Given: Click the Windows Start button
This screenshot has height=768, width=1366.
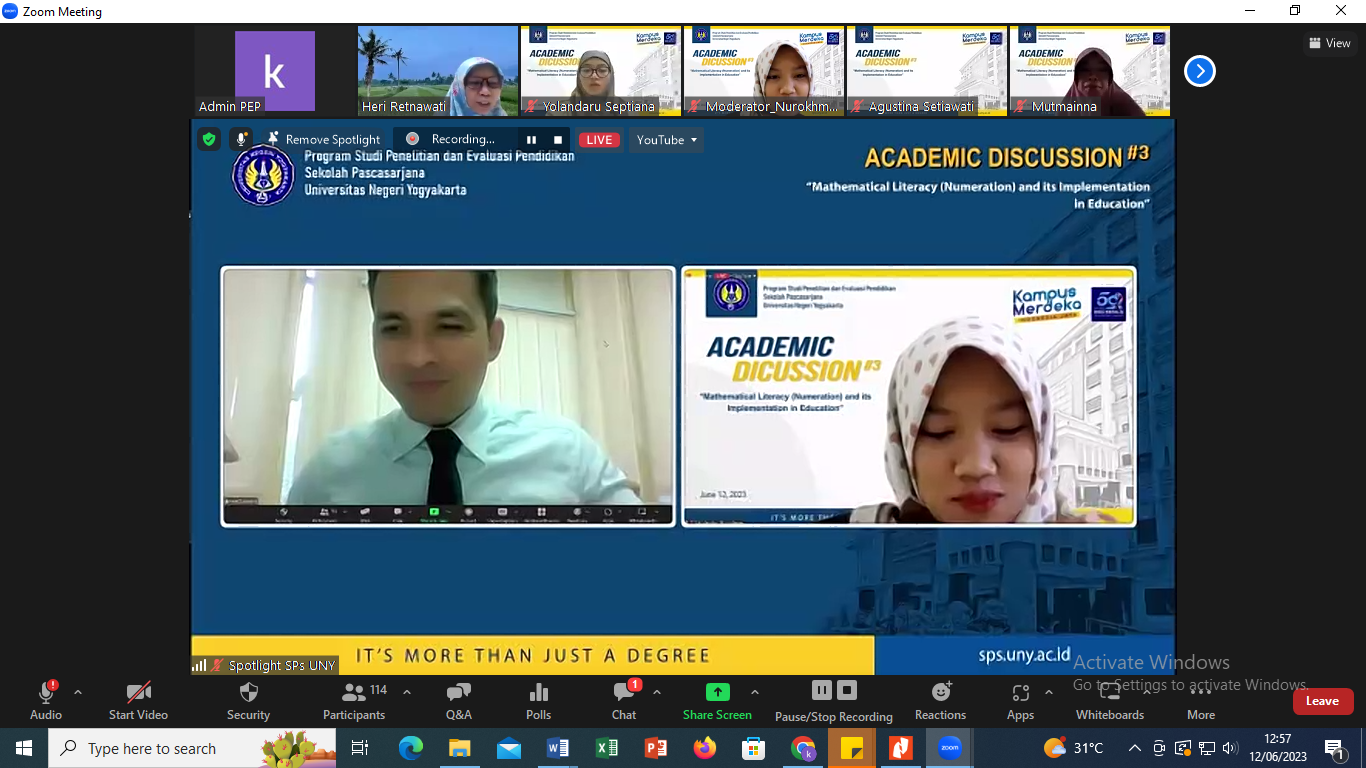Looking at the screenshot, I should (x=23, y=748).
